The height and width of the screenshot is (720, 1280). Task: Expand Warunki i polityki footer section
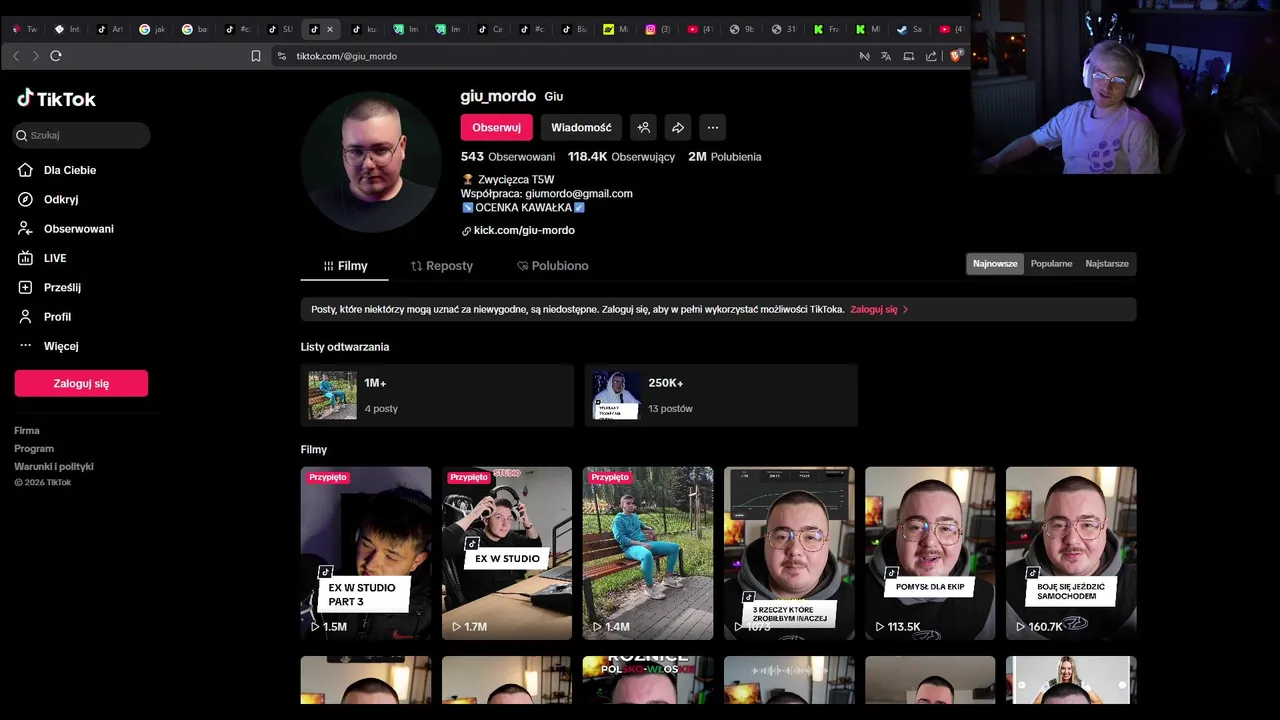click(54, 467)
